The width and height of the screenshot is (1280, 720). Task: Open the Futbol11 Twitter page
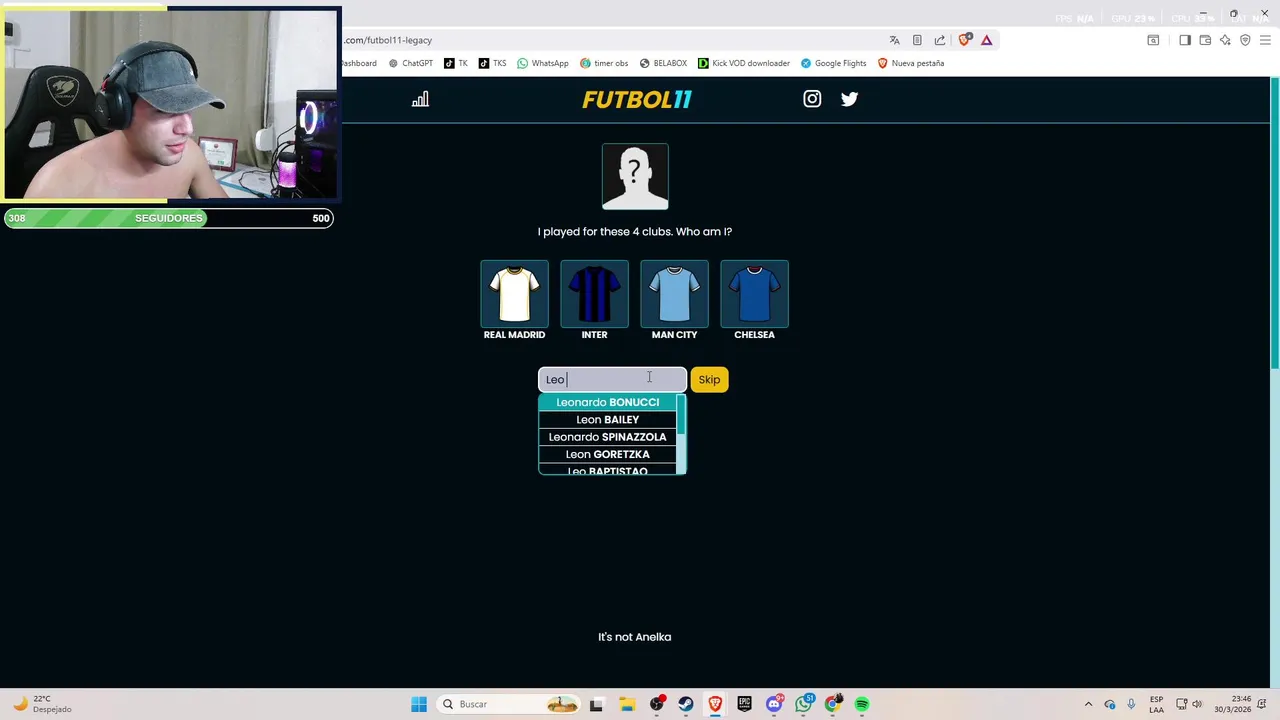coord(849,99)
